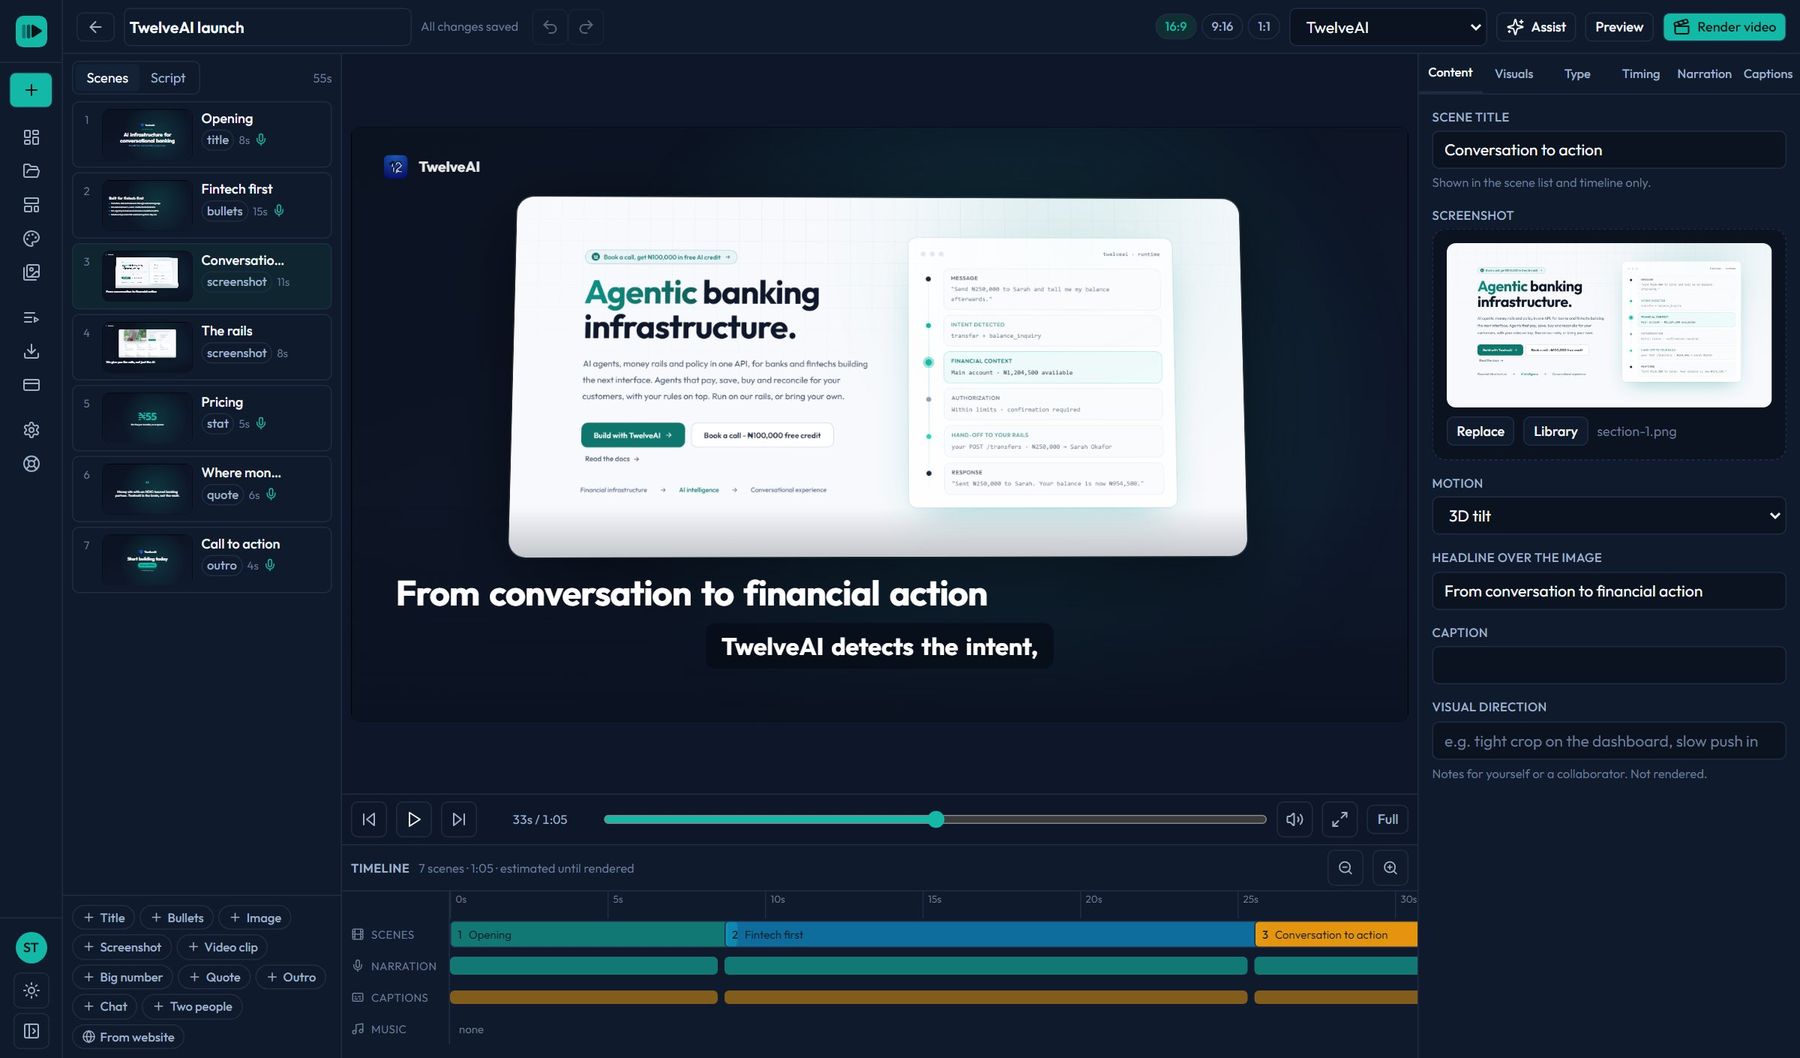The image size is (1800, 1058).
Task: Skip to previous scene
Action: [x=369, y=819]
